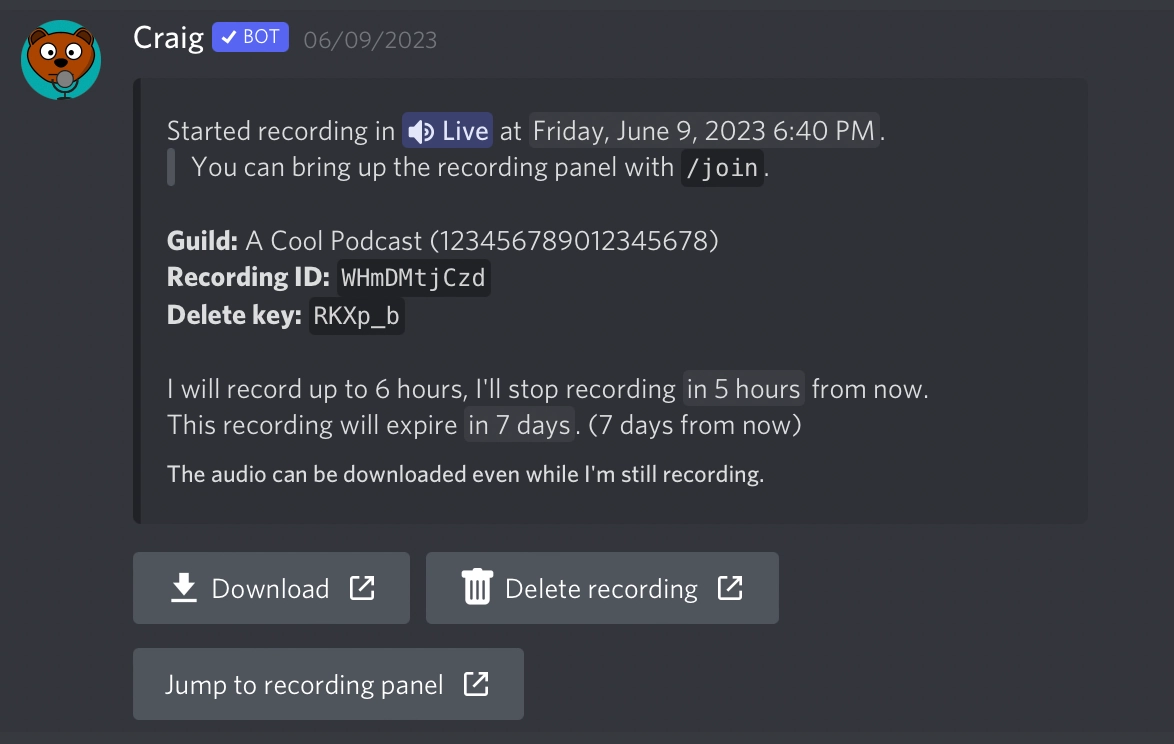The width and height of the screenshot is (1174, 744).
Task: Click the verified checkmark in the BOT badge
Action: [227, 36]
